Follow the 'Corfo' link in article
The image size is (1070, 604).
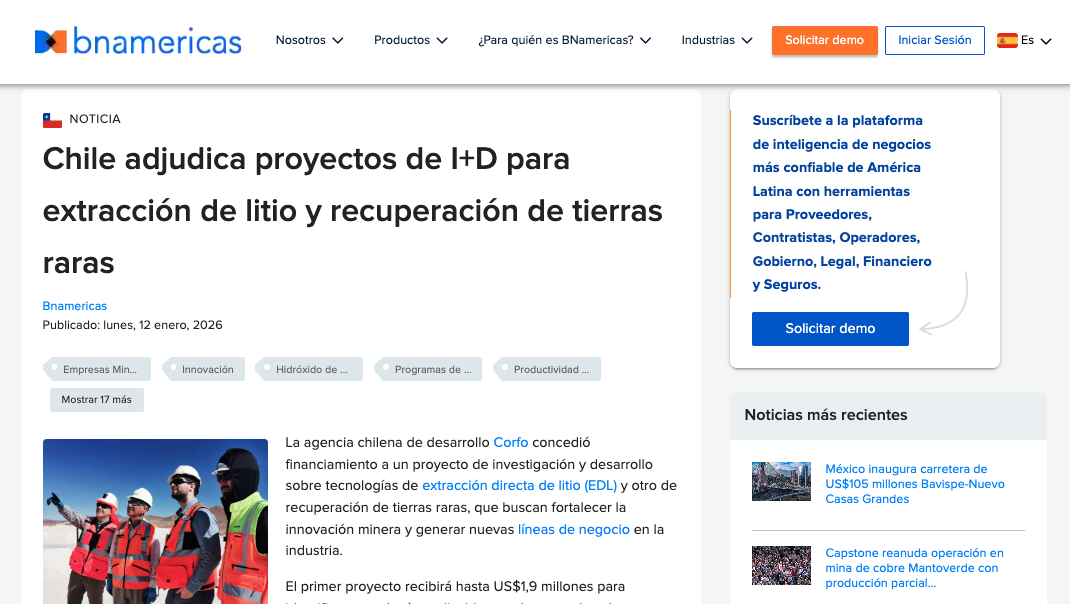click(x=510, y=442)
